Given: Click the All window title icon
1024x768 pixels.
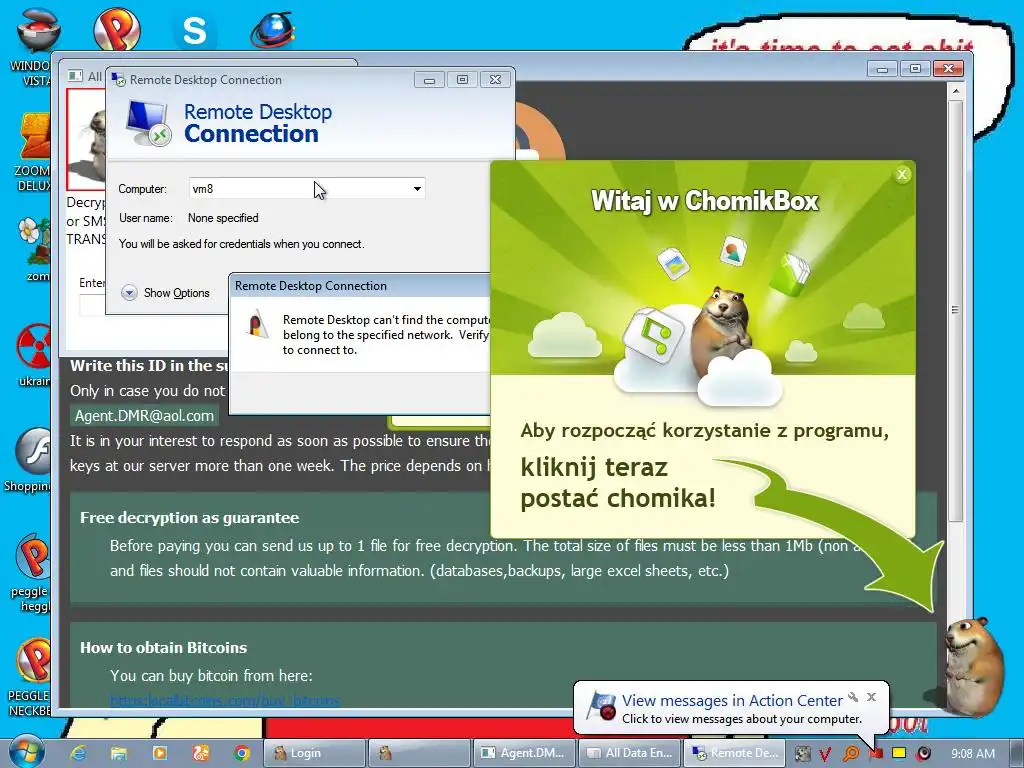Looking at the screenshot, I should [76, 76].
